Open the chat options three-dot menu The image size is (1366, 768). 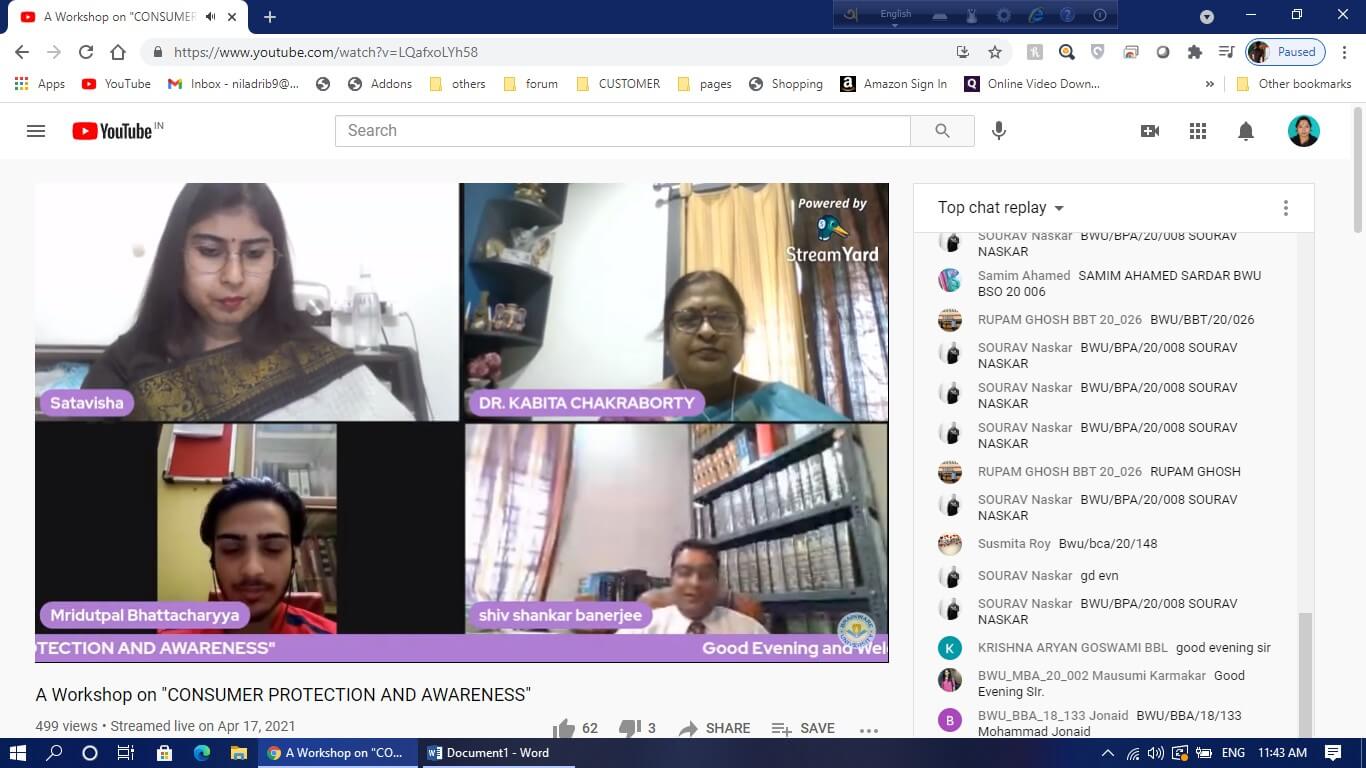1286,208
